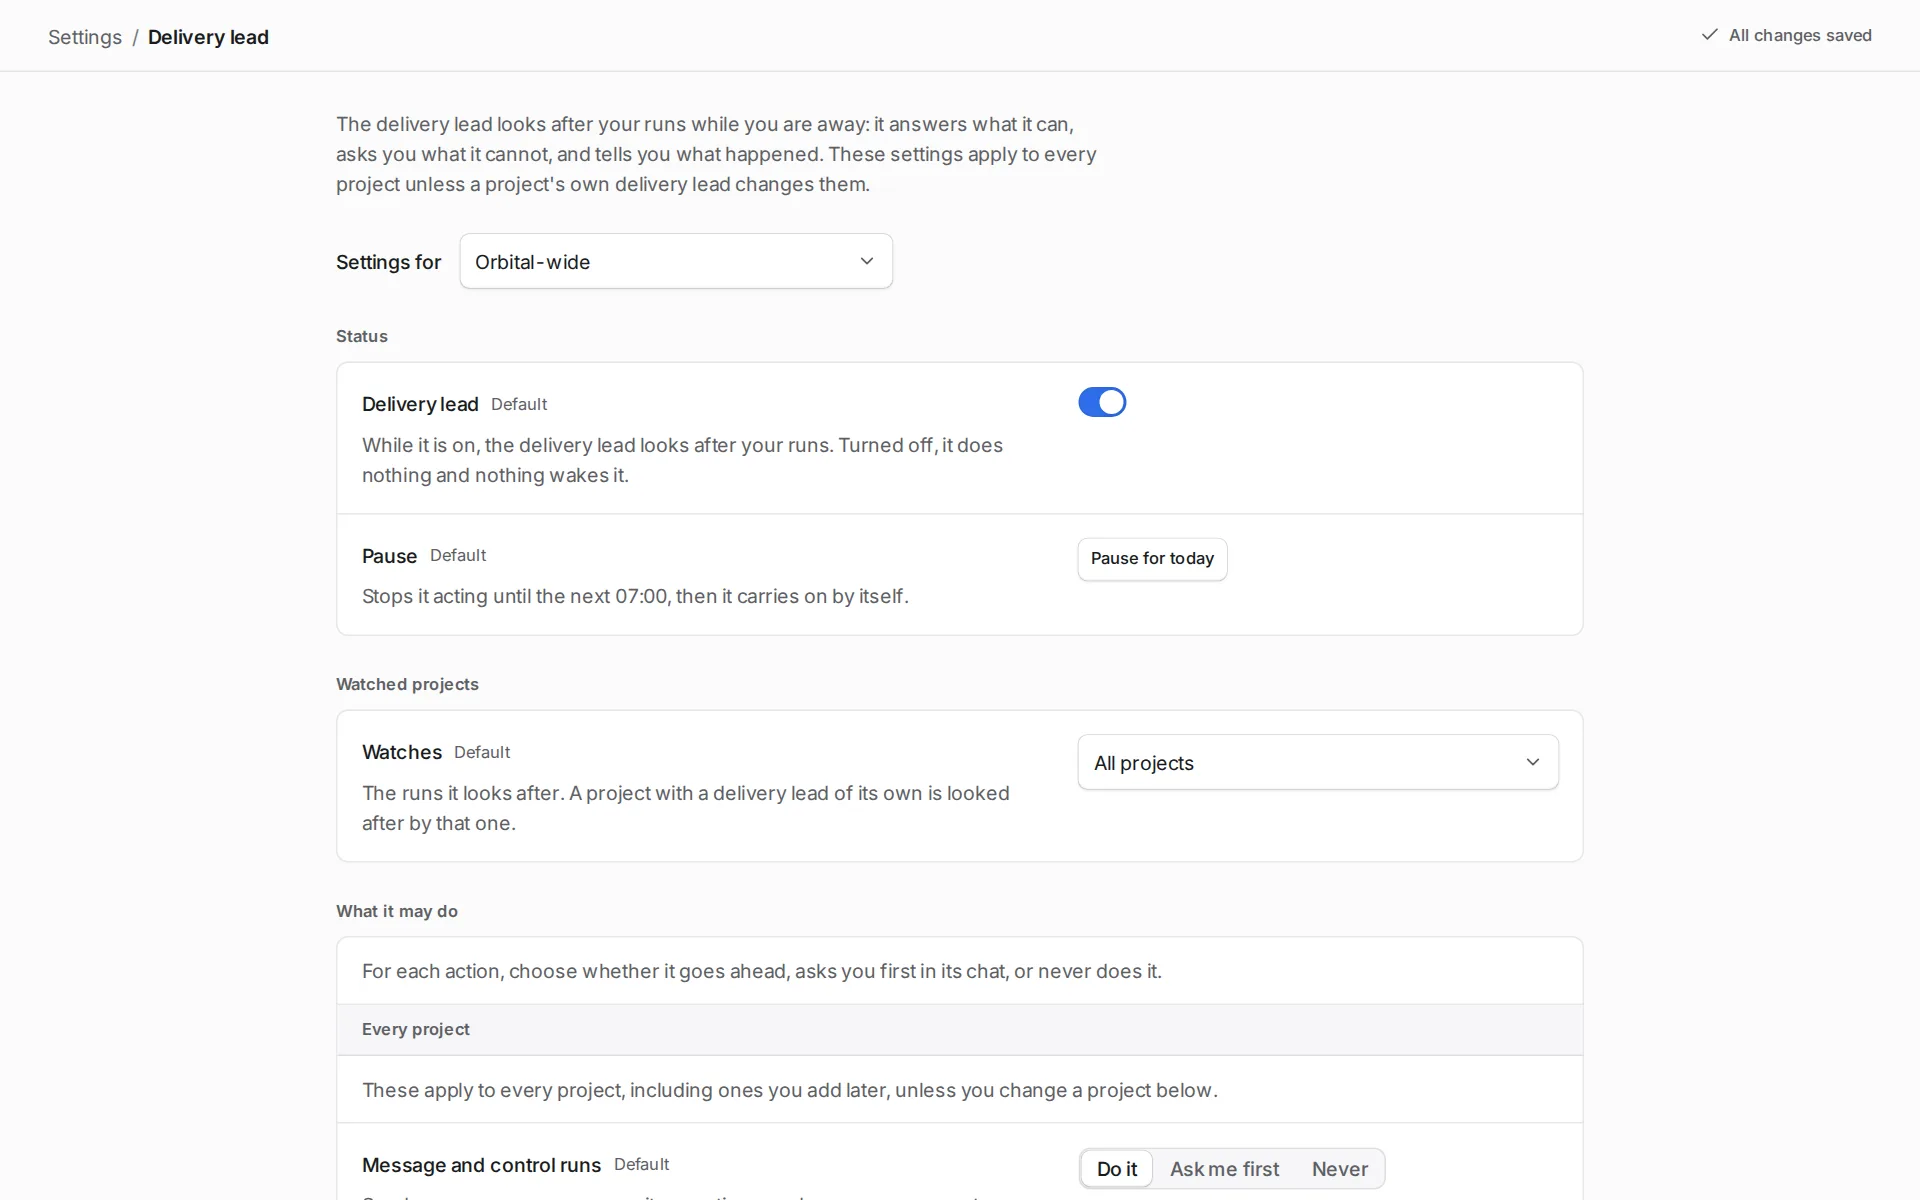Screen dimensions: 1920x1200
Task: Click the All changes saved status text
Action: [x=1800, y=35]
